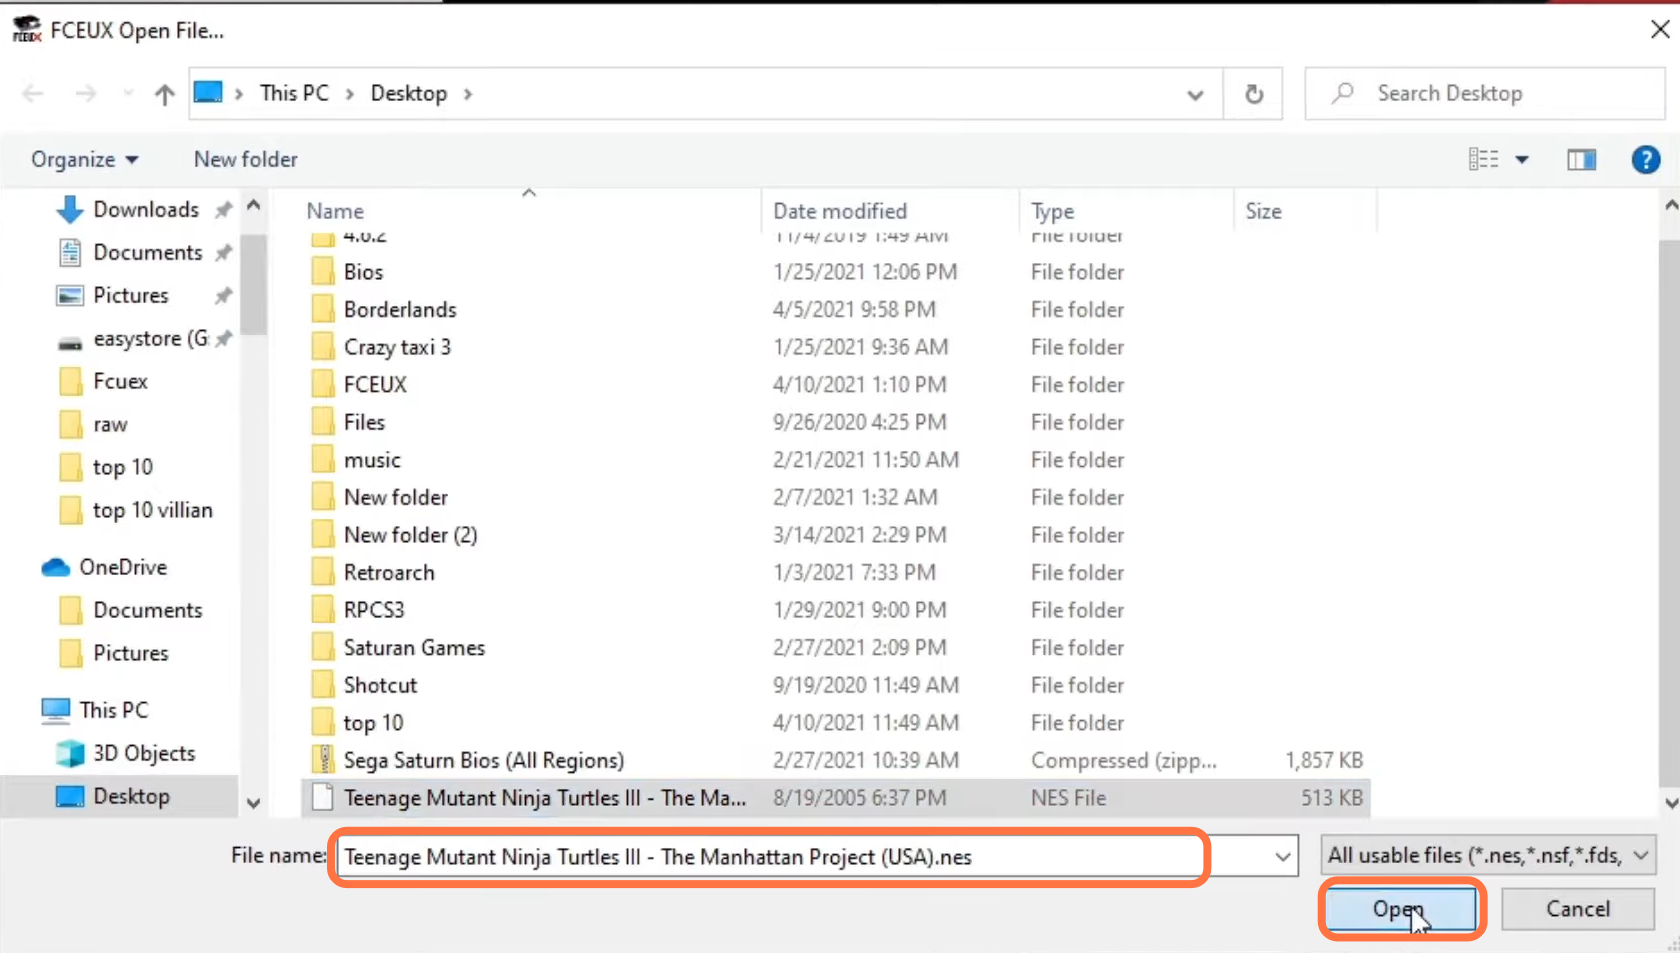Click Desktop in the address bar
The height and width of the screenshot is (953, 1680).
click(x=409, y=93)
